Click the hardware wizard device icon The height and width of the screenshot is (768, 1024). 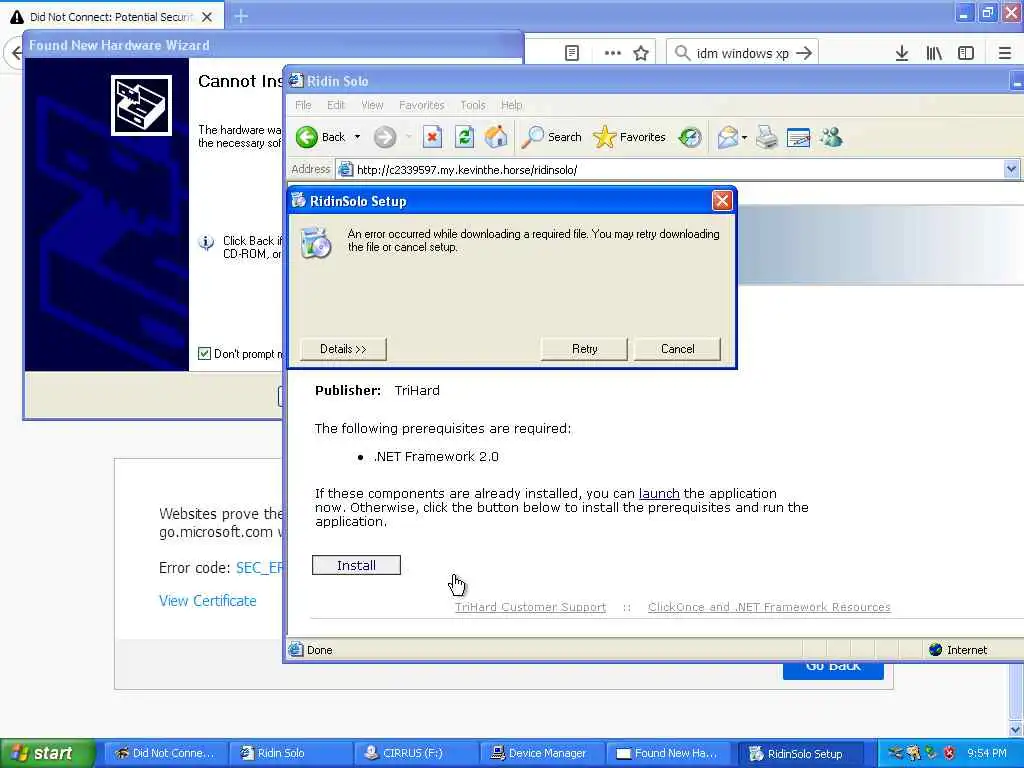(141, 105)
